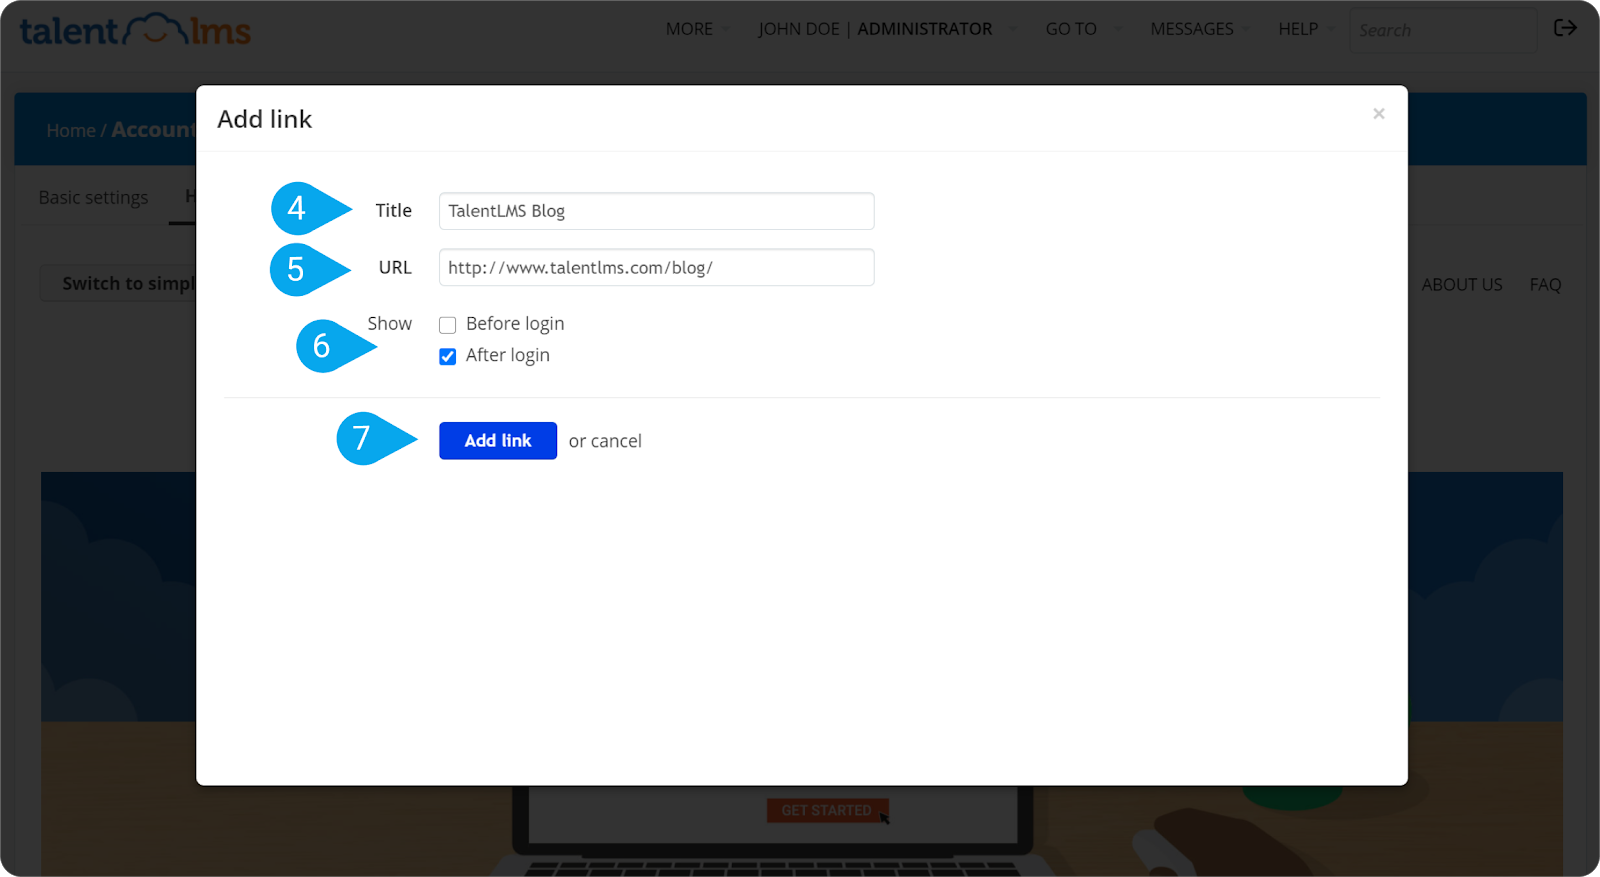Open the HELP menu

pyautogui.click(x=1305, y=29)
